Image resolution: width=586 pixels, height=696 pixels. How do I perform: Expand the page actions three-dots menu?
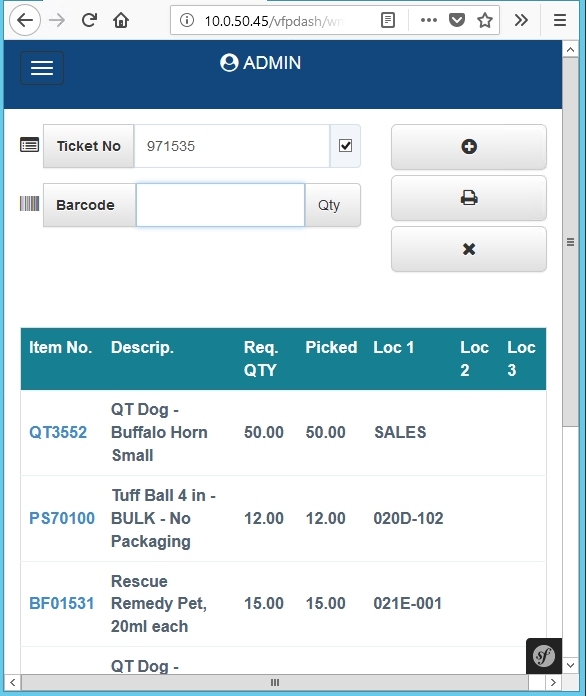pos(428,20)
